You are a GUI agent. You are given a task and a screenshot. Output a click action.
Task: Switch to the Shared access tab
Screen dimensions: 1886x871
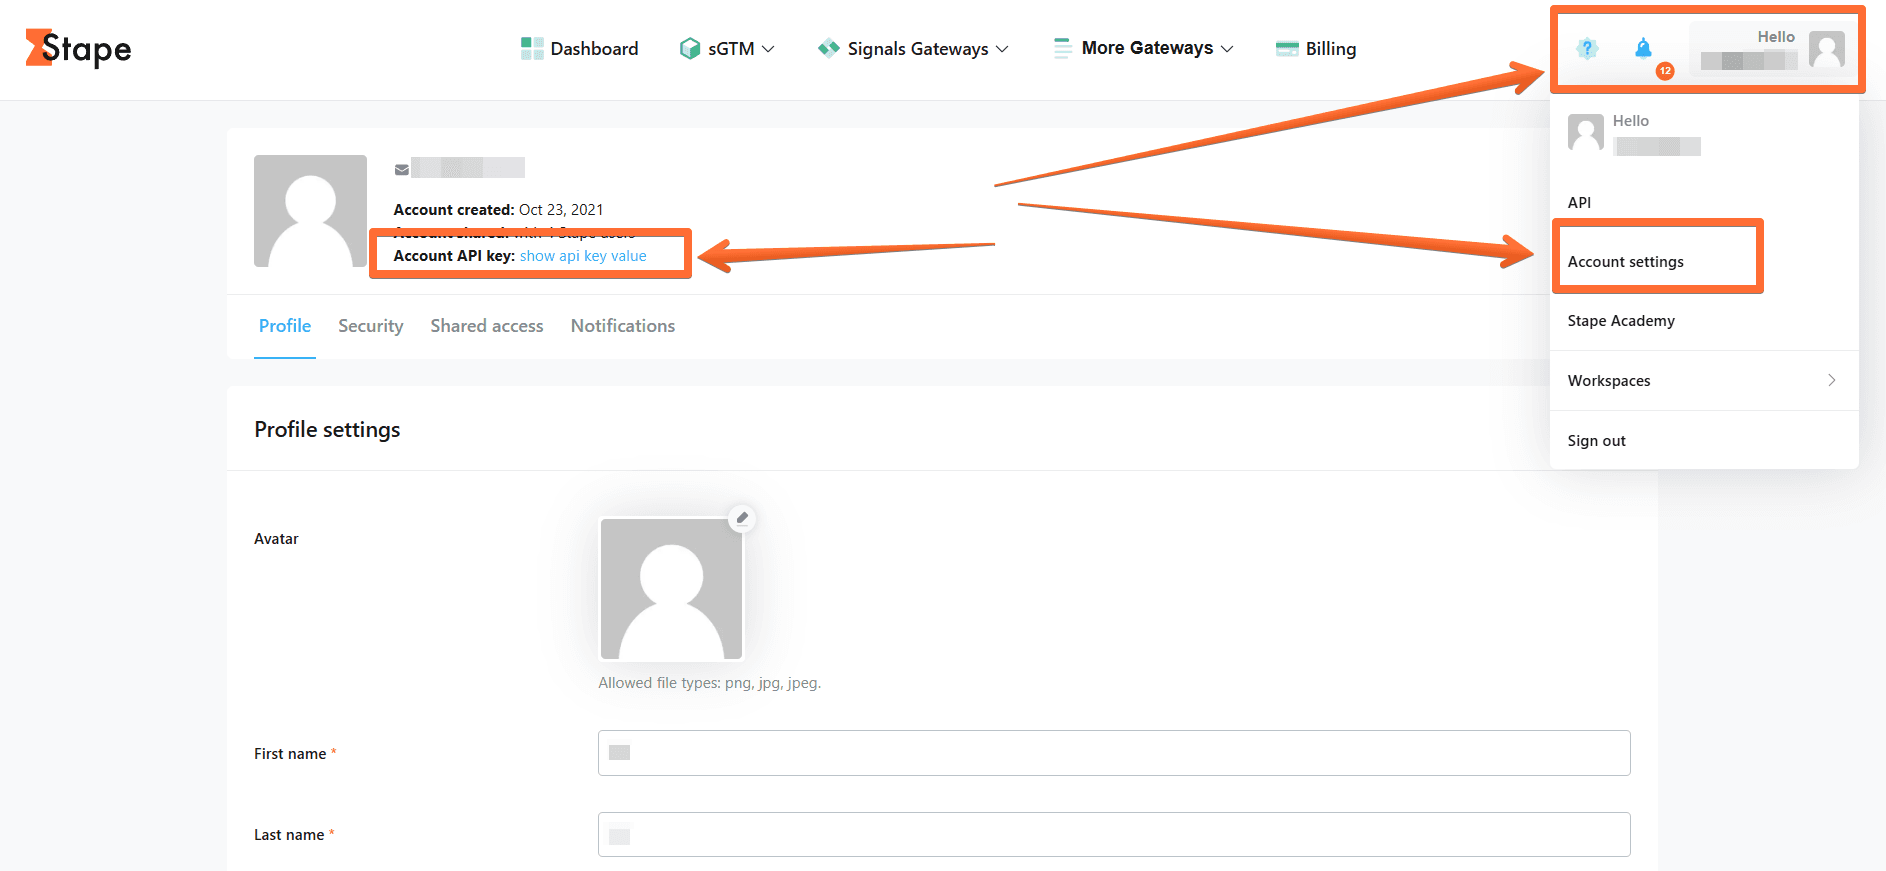(487, 326)
